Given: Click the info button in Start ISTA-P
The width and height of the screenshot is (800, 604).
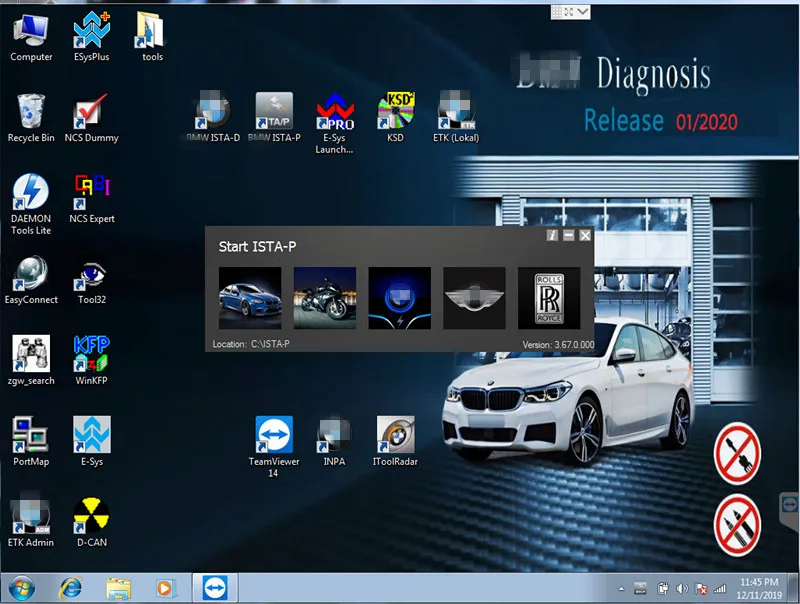Looking at the screenshot, I should point(552,235).
